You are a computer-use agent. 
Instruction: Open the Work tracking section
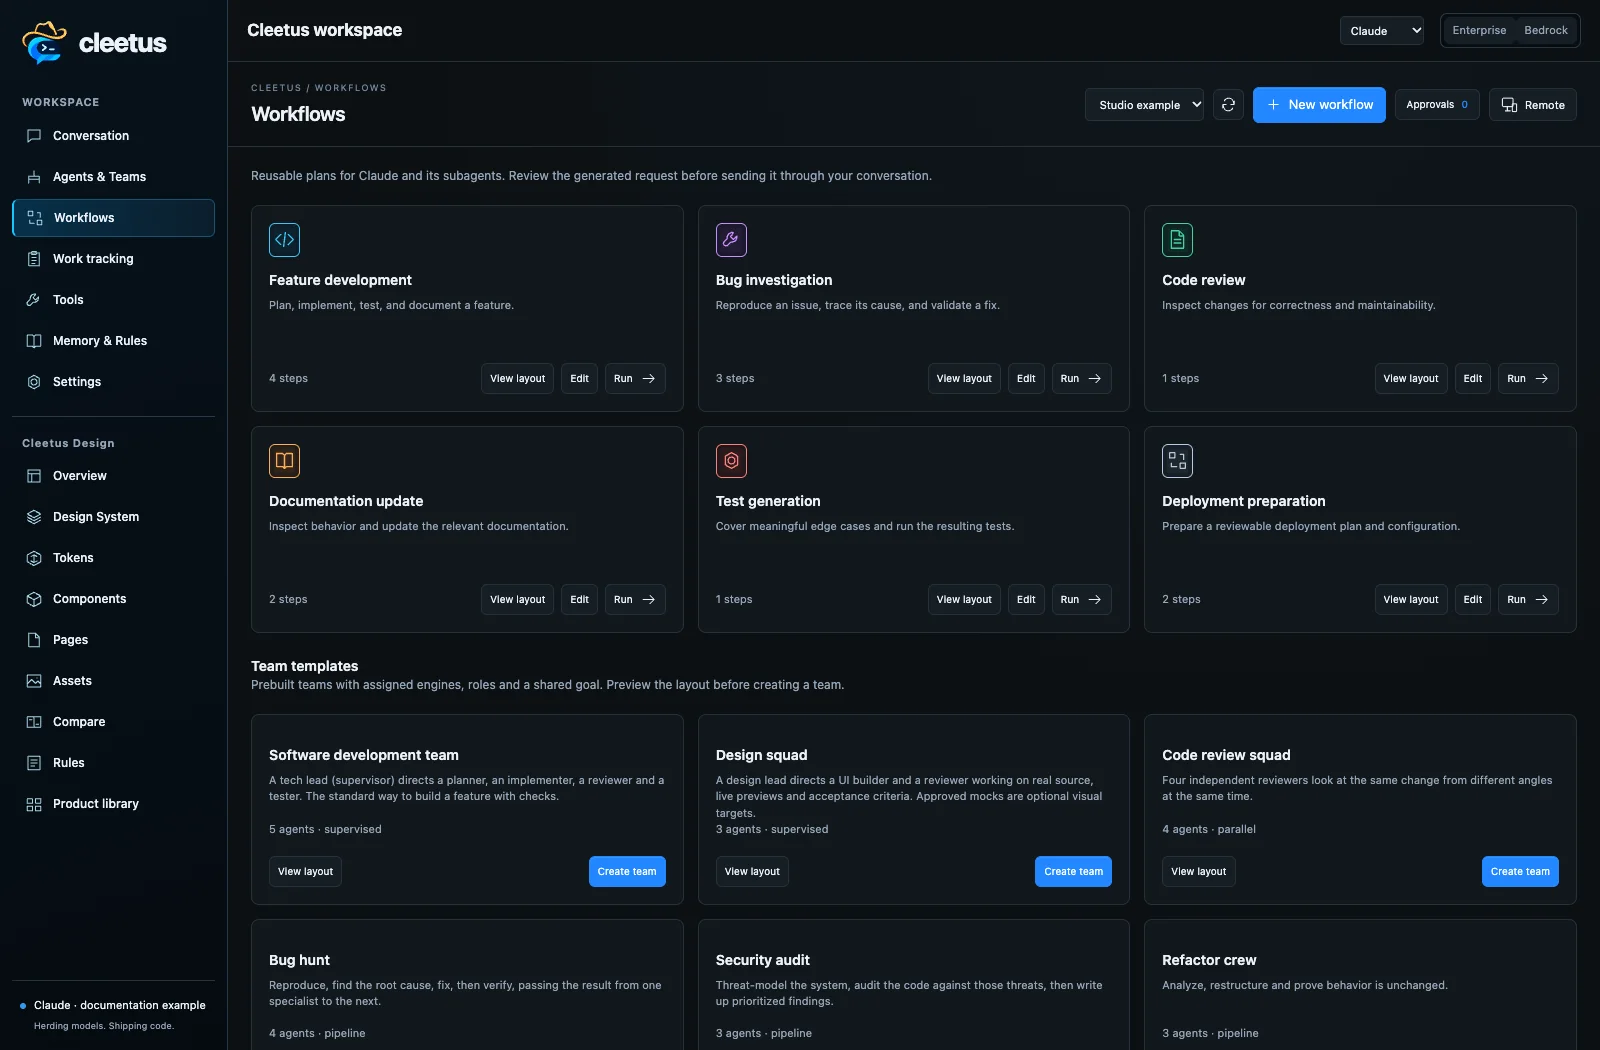coord(113,259)
